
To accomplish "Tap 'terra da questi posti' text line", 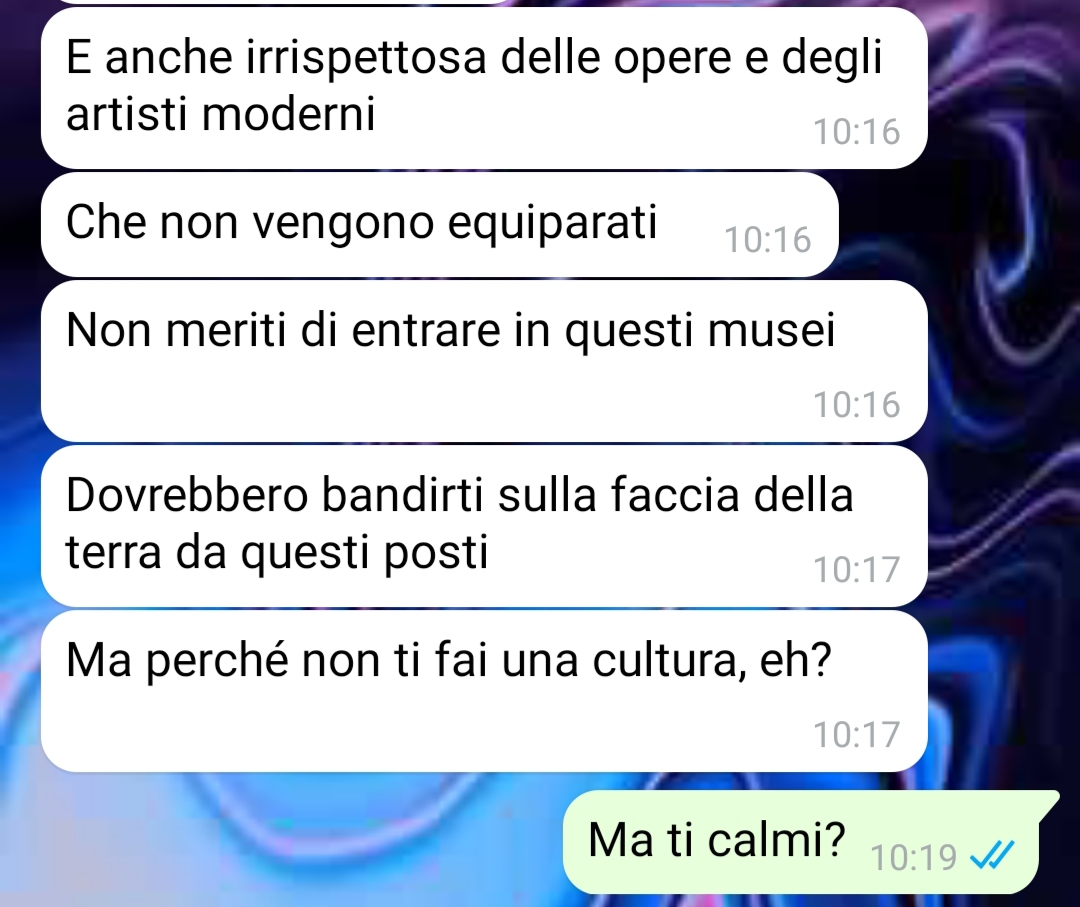I will pos(277,553).
